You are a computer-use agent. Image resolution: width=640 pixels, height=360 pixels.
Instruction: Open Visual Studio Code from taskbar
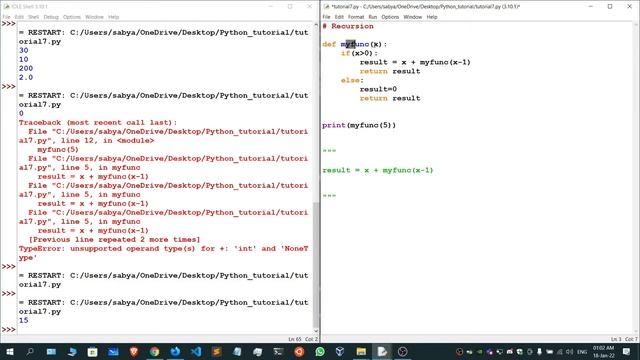(196, 351)
